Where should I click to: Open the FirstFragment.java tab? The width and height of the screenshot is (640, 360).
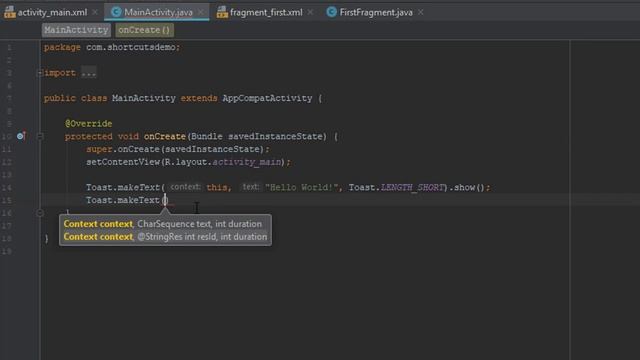376,13
